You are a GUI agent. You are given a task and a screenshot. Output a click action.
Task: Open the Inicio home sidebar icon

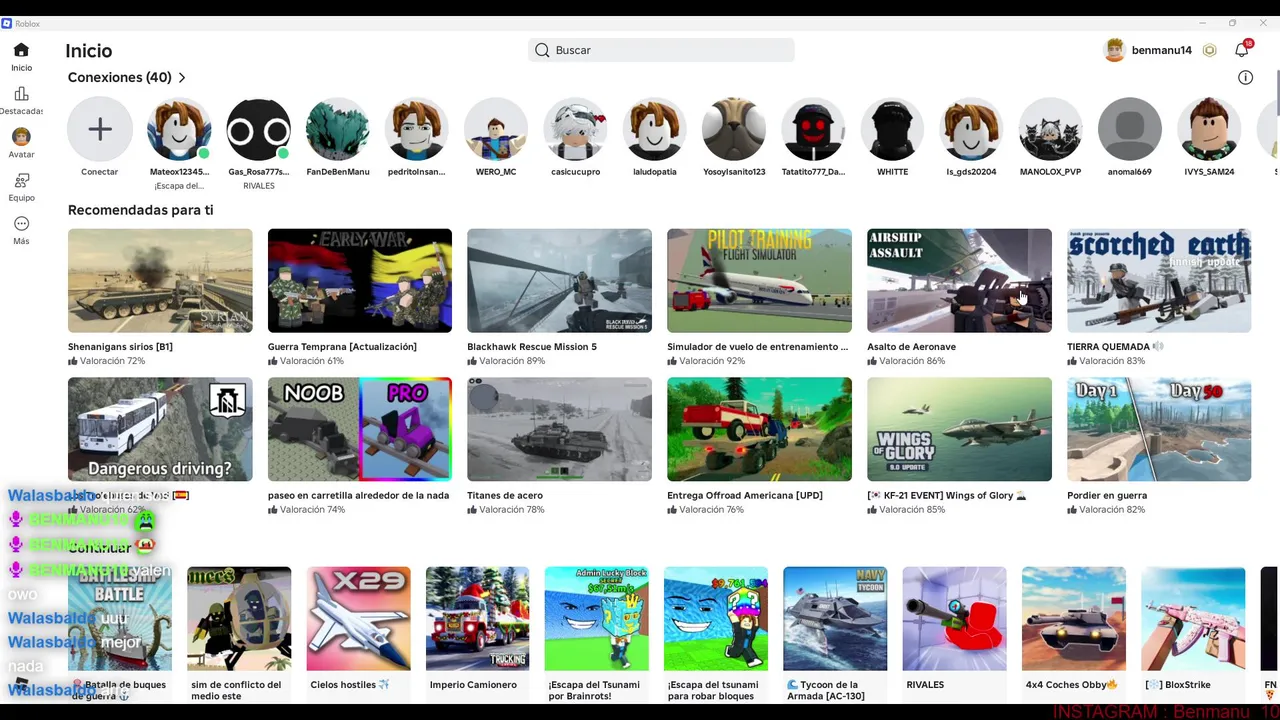[x=21, y=50]
